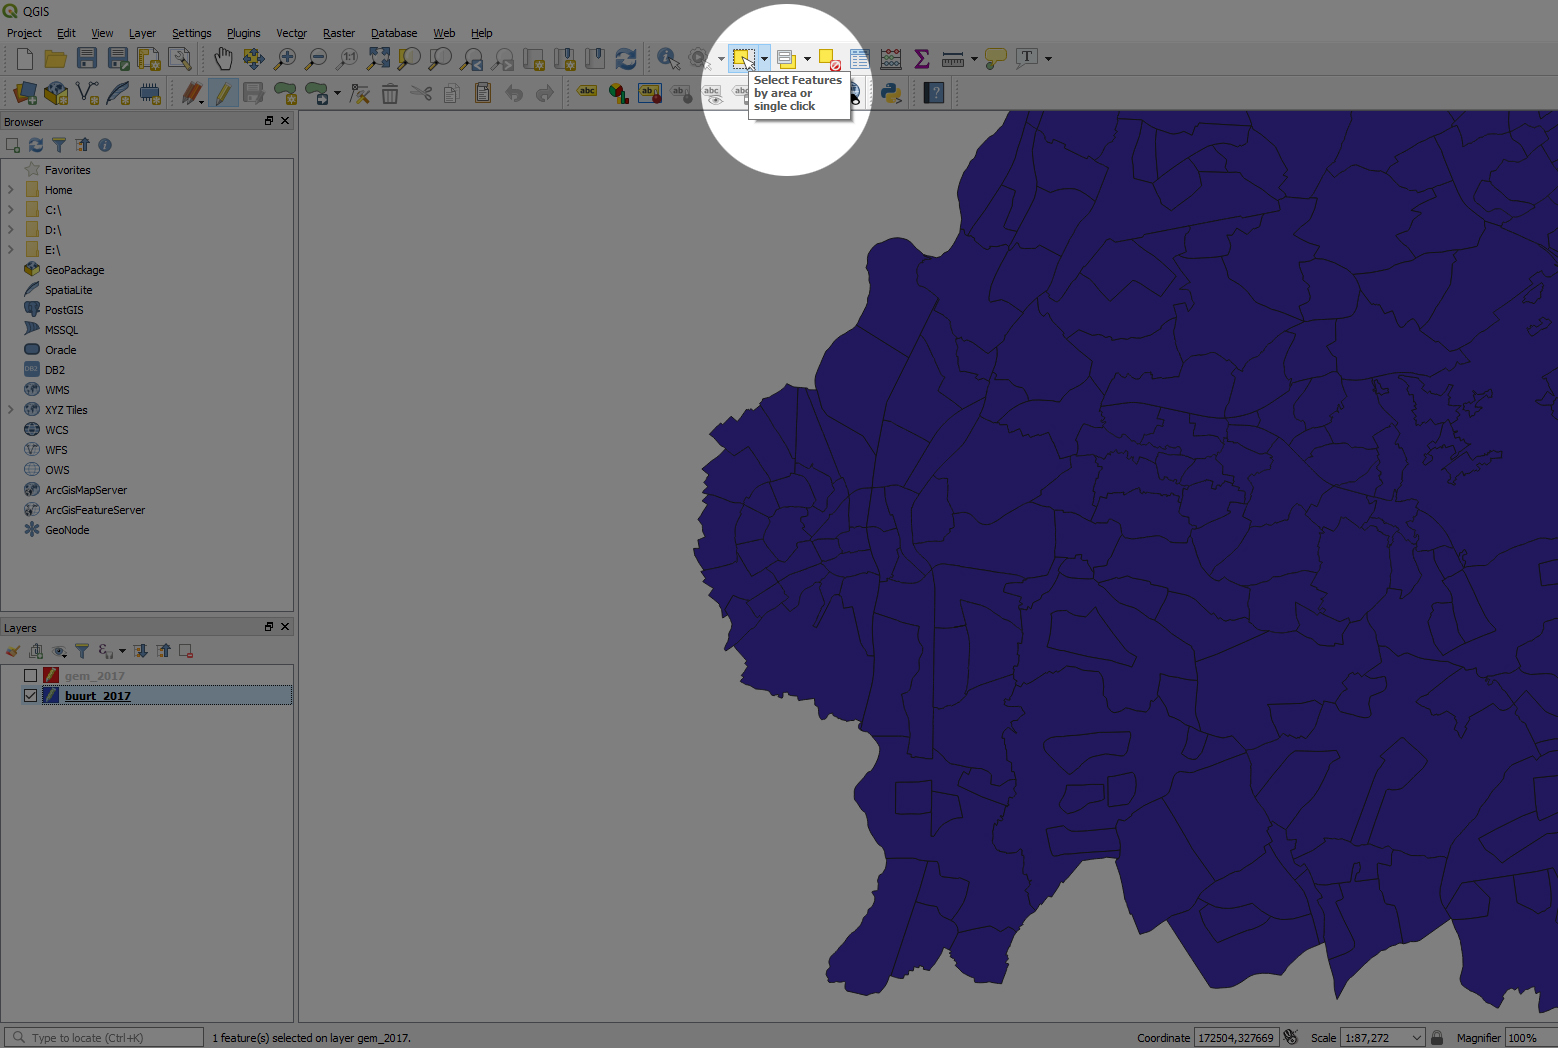Select WMS in the Browser tree
The image size is (1558, 1048).
point(57,390)
